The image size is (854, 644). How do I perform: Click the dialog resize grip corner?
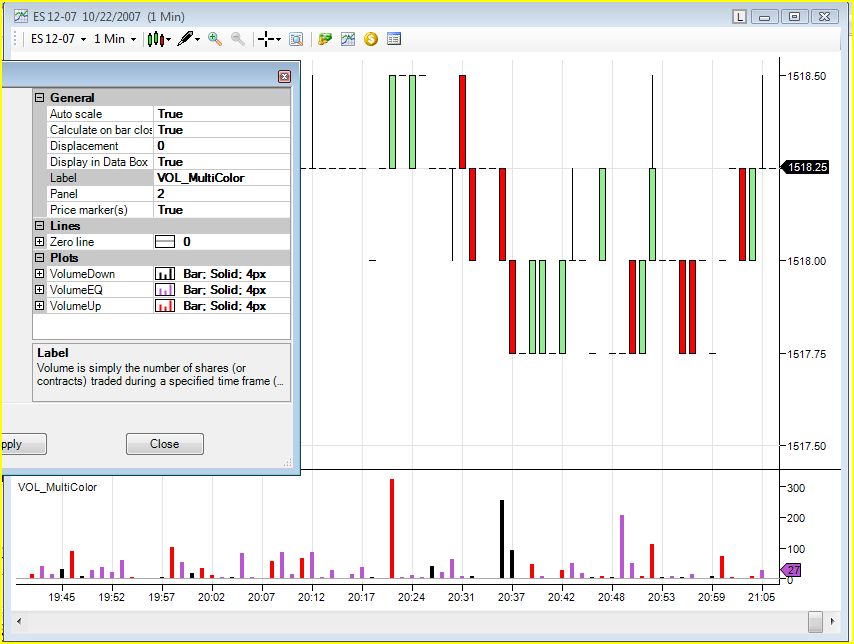click(288, 463)
